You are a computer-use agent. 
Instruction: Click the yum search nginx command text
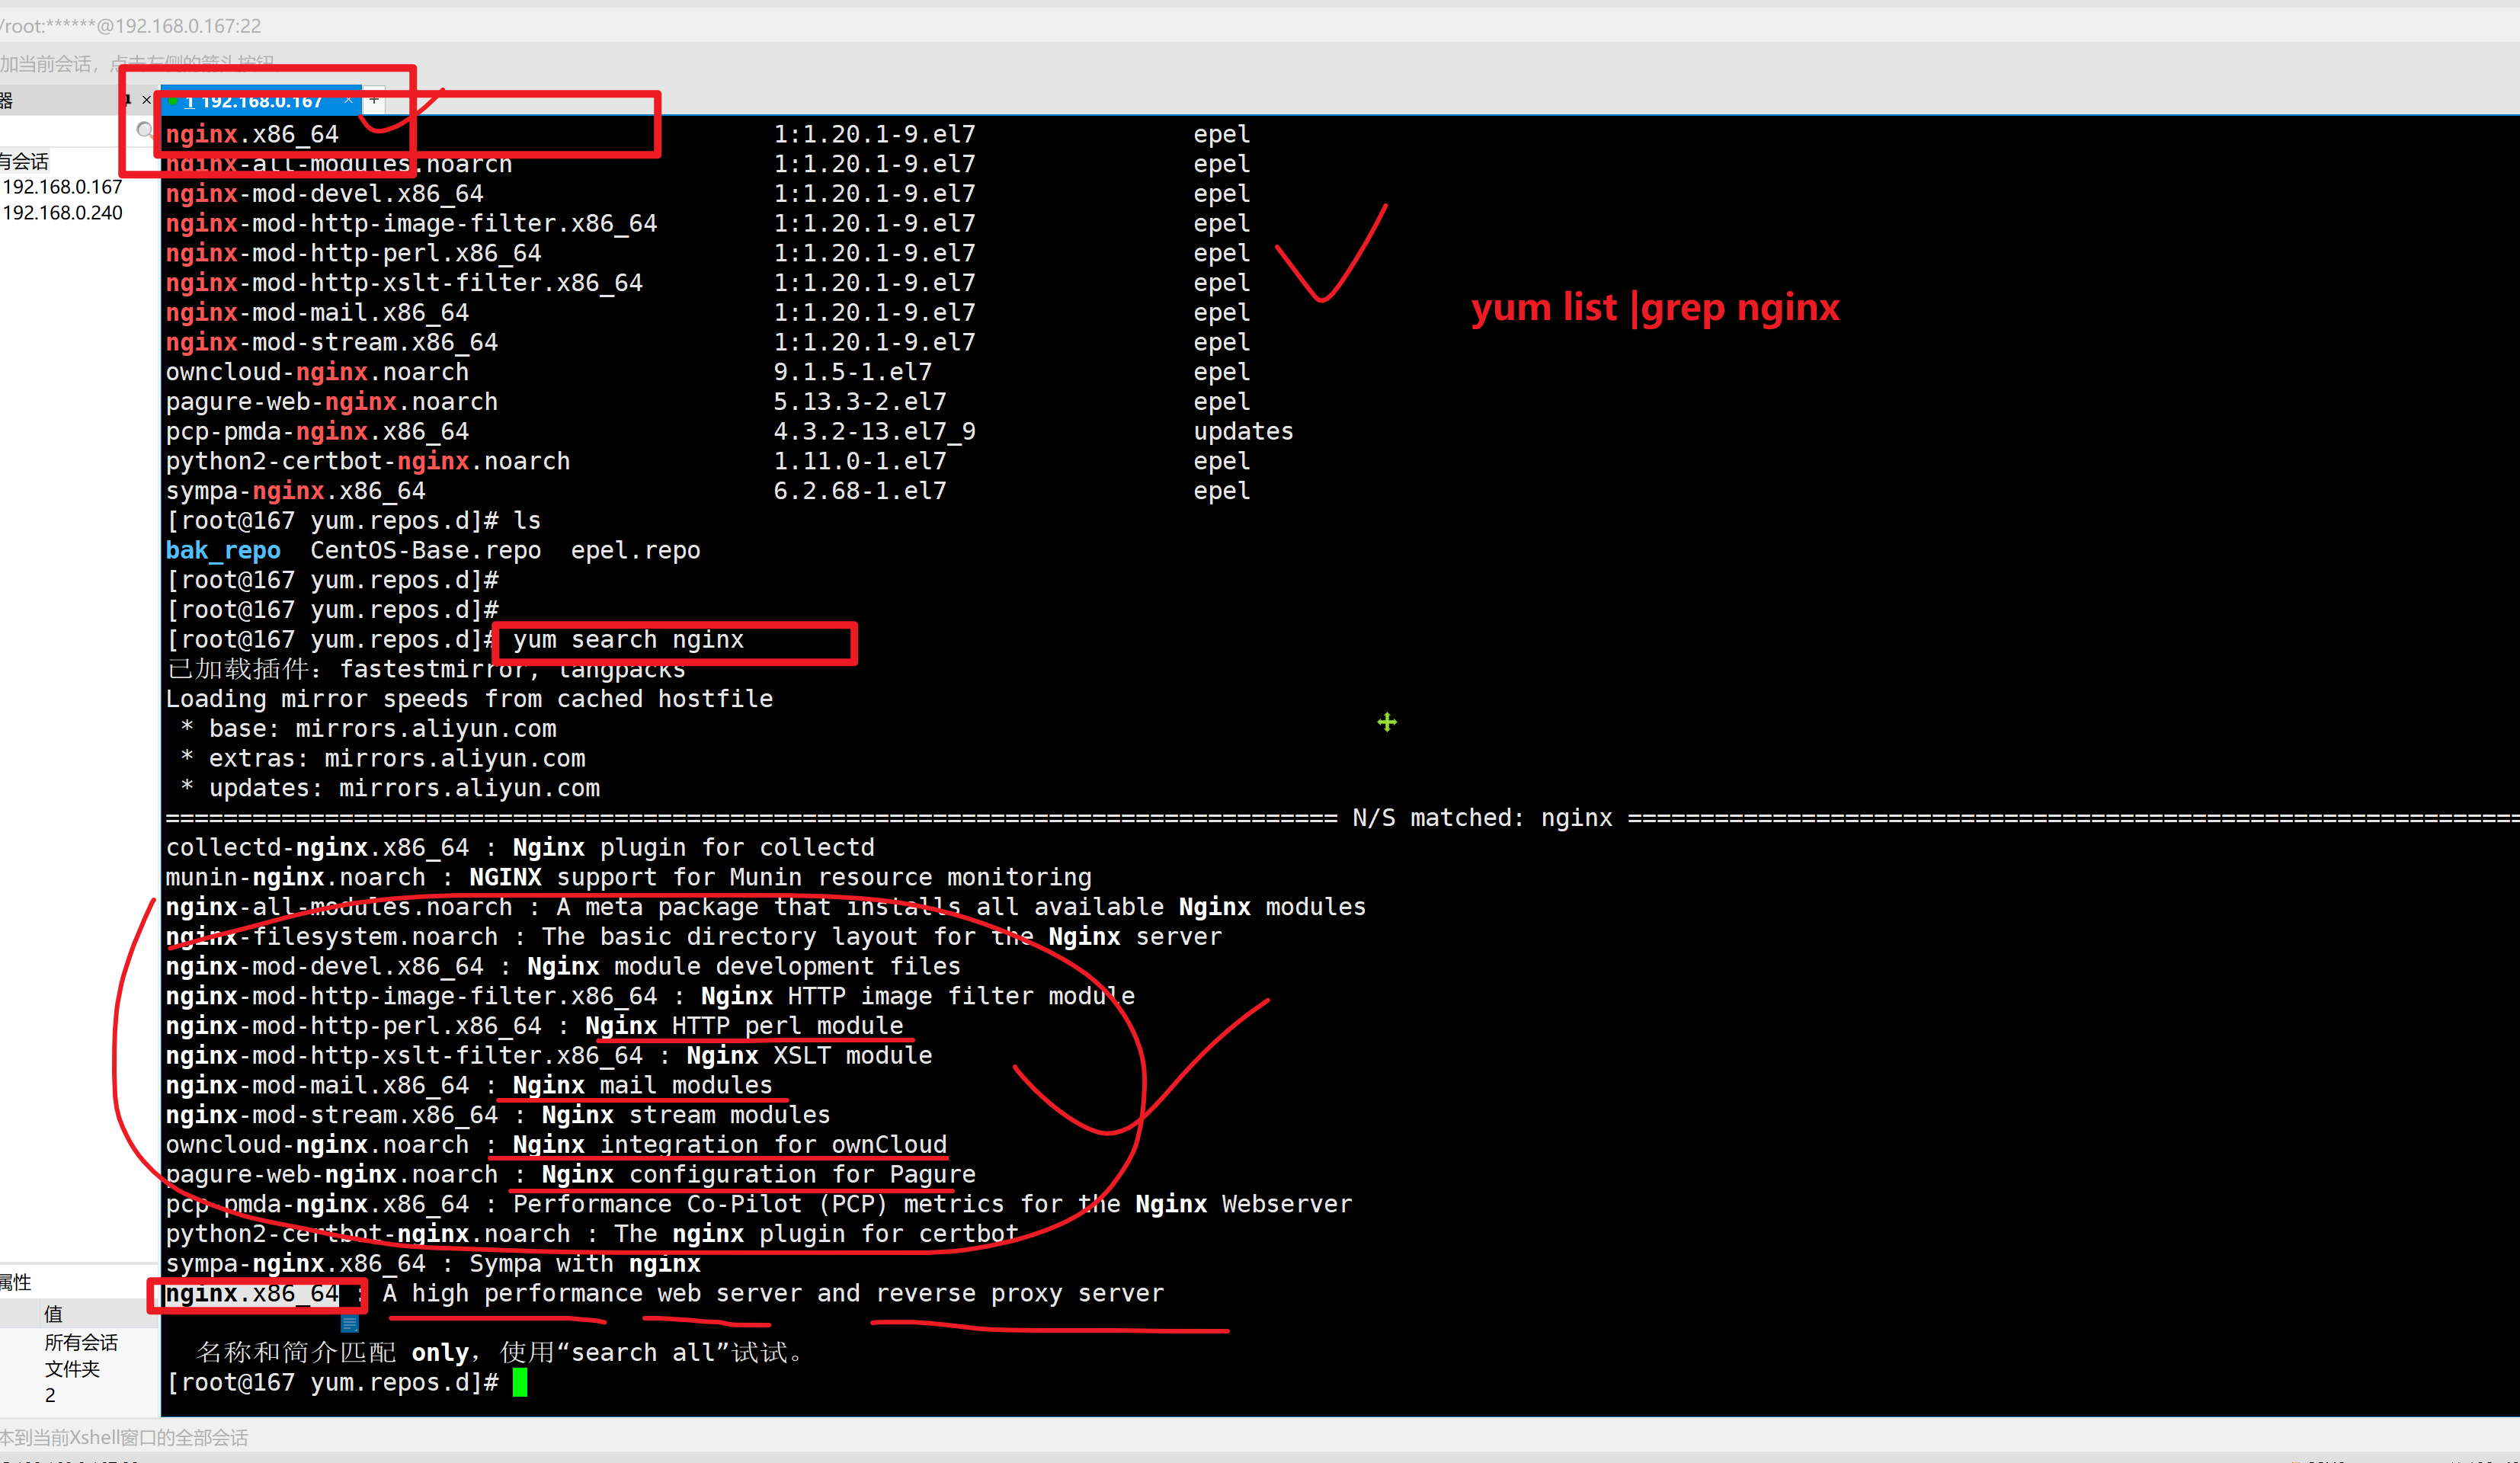628,640
